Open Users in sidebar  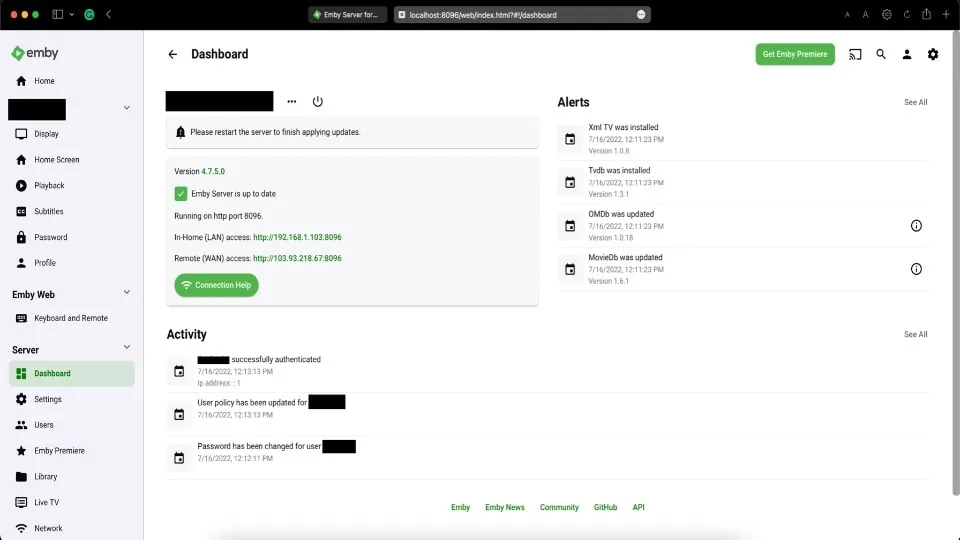pyautogui.click(x=72, y=425)
